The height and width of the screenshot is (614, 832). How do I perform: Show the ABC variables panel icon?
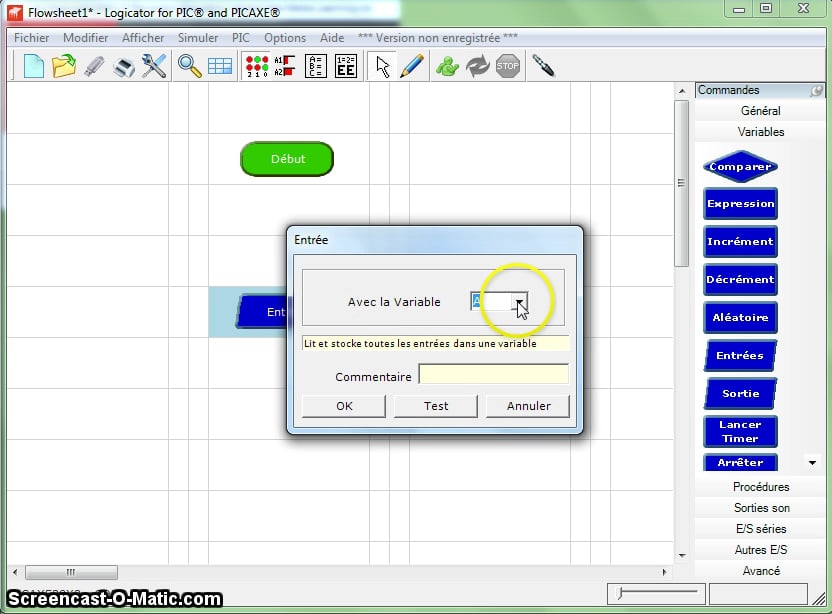tap(316, 66)
